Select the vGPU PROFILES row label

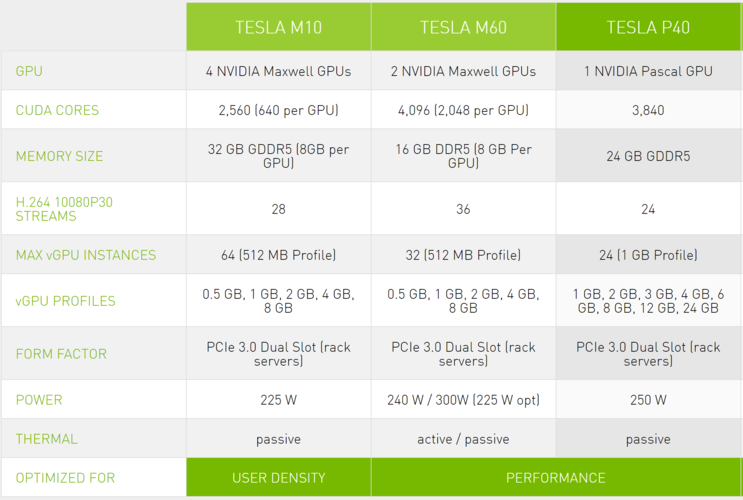[65, 301]
